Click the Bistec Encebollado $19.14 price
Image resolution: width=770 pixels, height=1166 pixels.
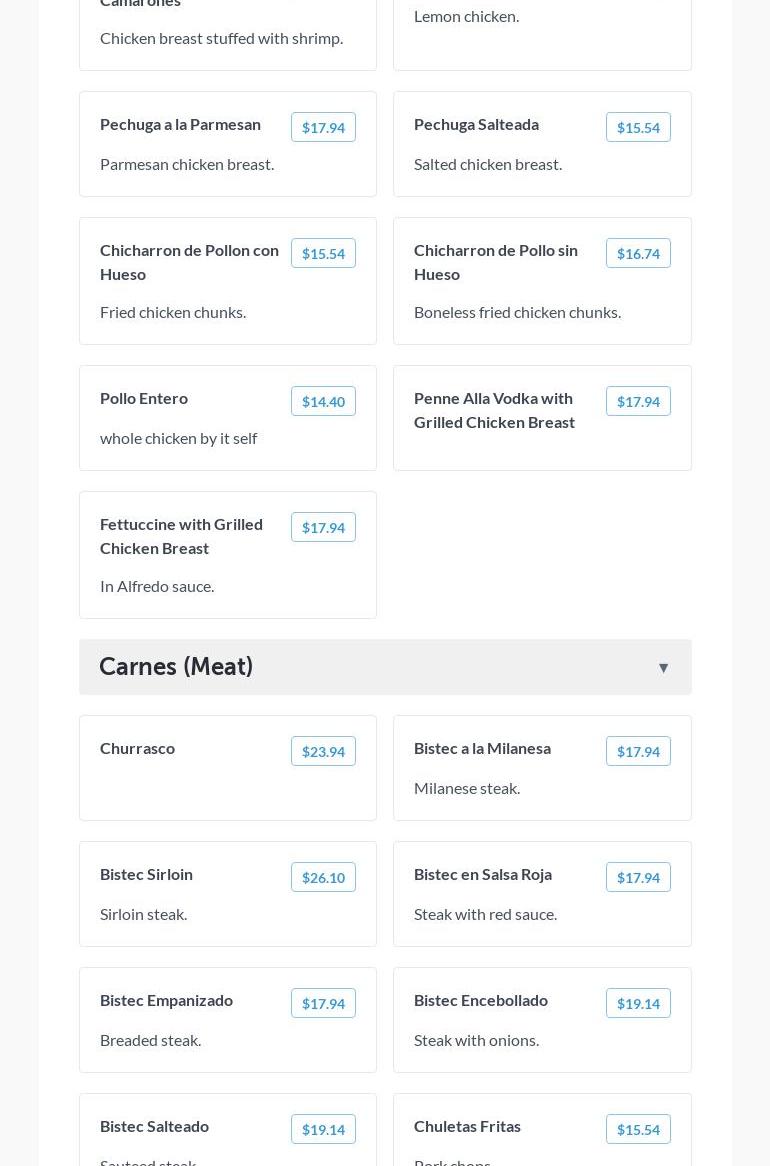click(x=638, y=1004)
